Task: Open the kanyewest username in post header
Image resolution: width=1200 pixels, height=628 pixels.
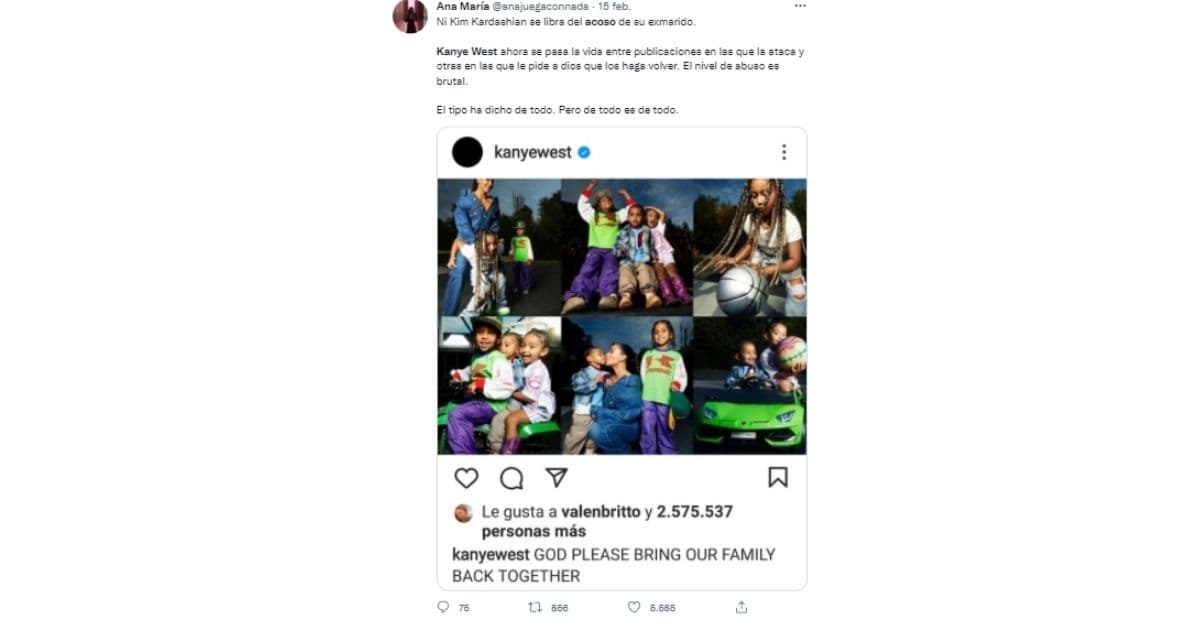Action: click(533, 152)
